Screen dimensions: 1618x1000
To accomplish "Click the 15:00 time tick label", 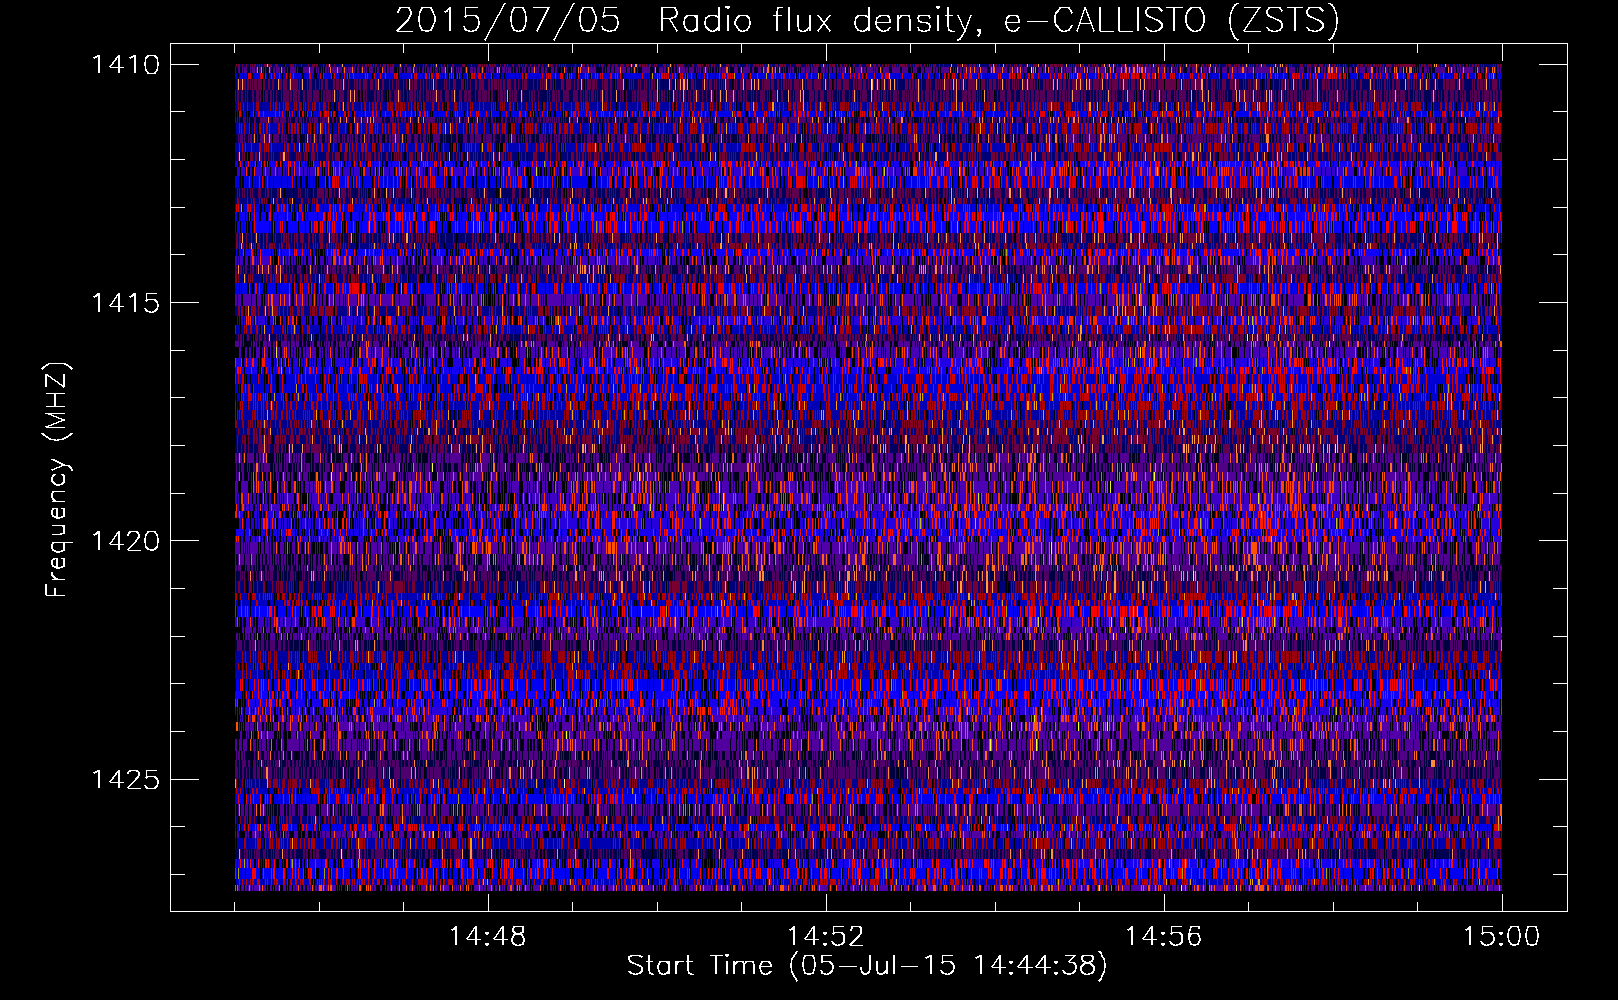I will 1502,937.
